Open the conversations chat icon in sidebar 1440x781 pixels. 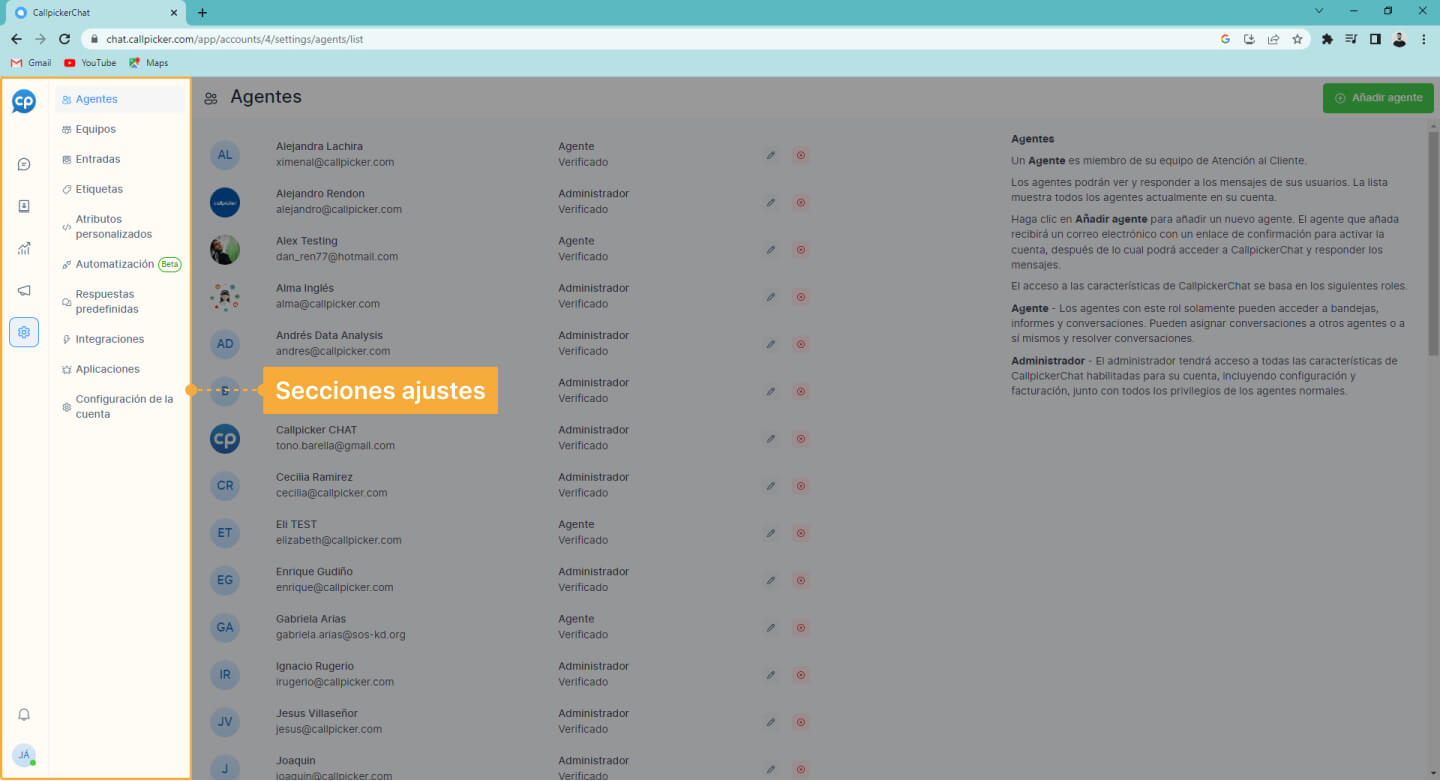pos(24,163)
